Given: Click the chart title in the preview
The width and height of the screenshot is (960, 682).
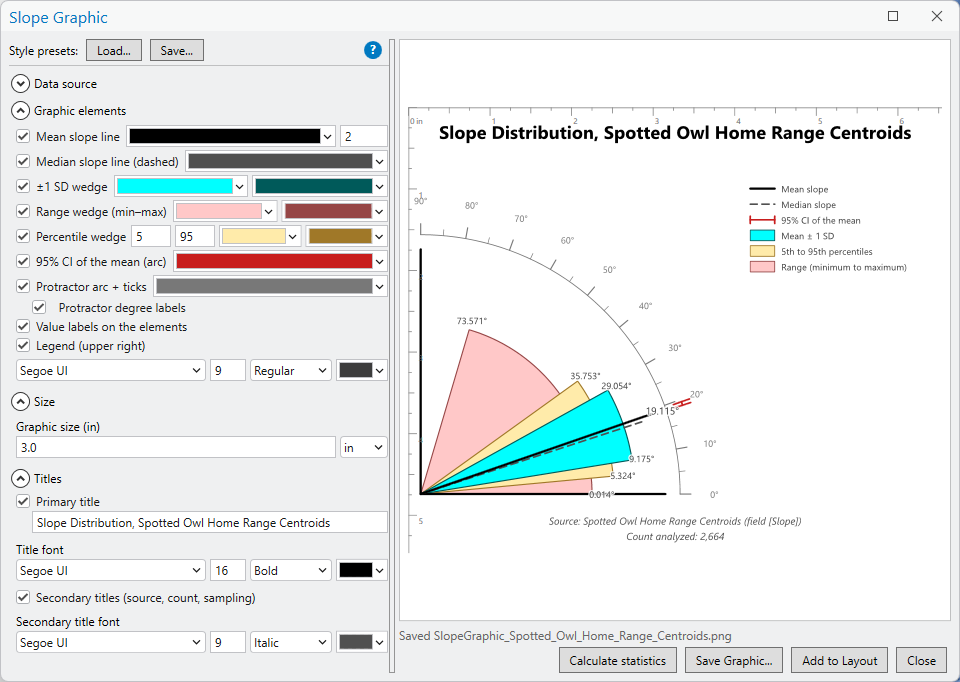Looking at the screenshot, I should tap(675, 133).
